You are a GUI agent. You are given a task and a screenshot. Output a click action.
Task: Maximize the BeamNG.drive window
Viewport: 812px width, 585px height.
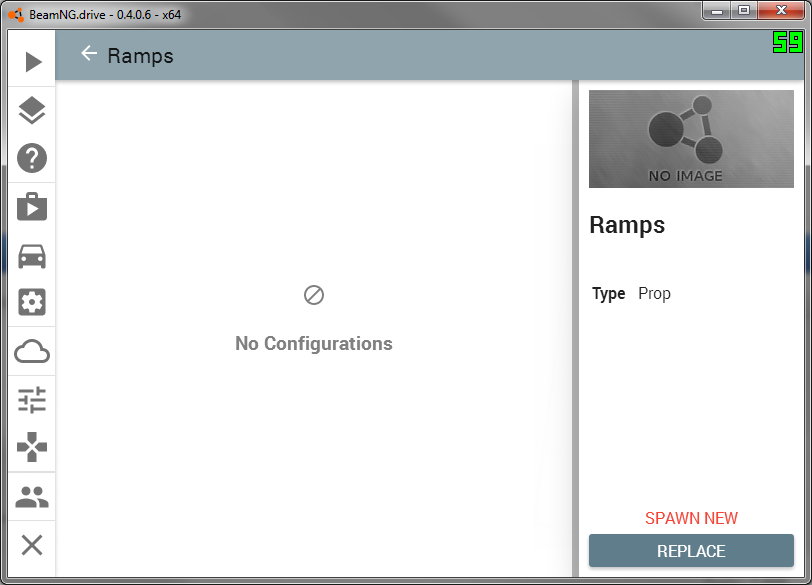[744, 10]
